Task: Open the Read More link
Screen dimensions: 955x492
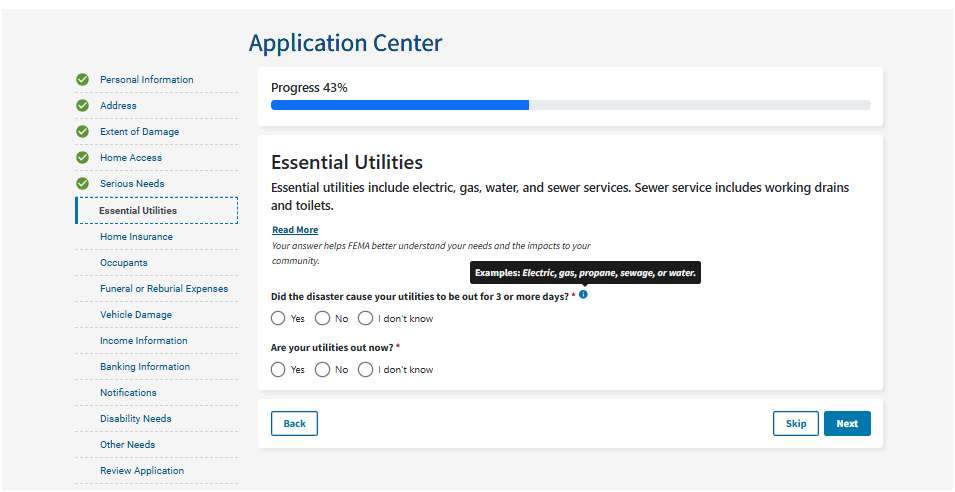Action: tap(295, 230)
